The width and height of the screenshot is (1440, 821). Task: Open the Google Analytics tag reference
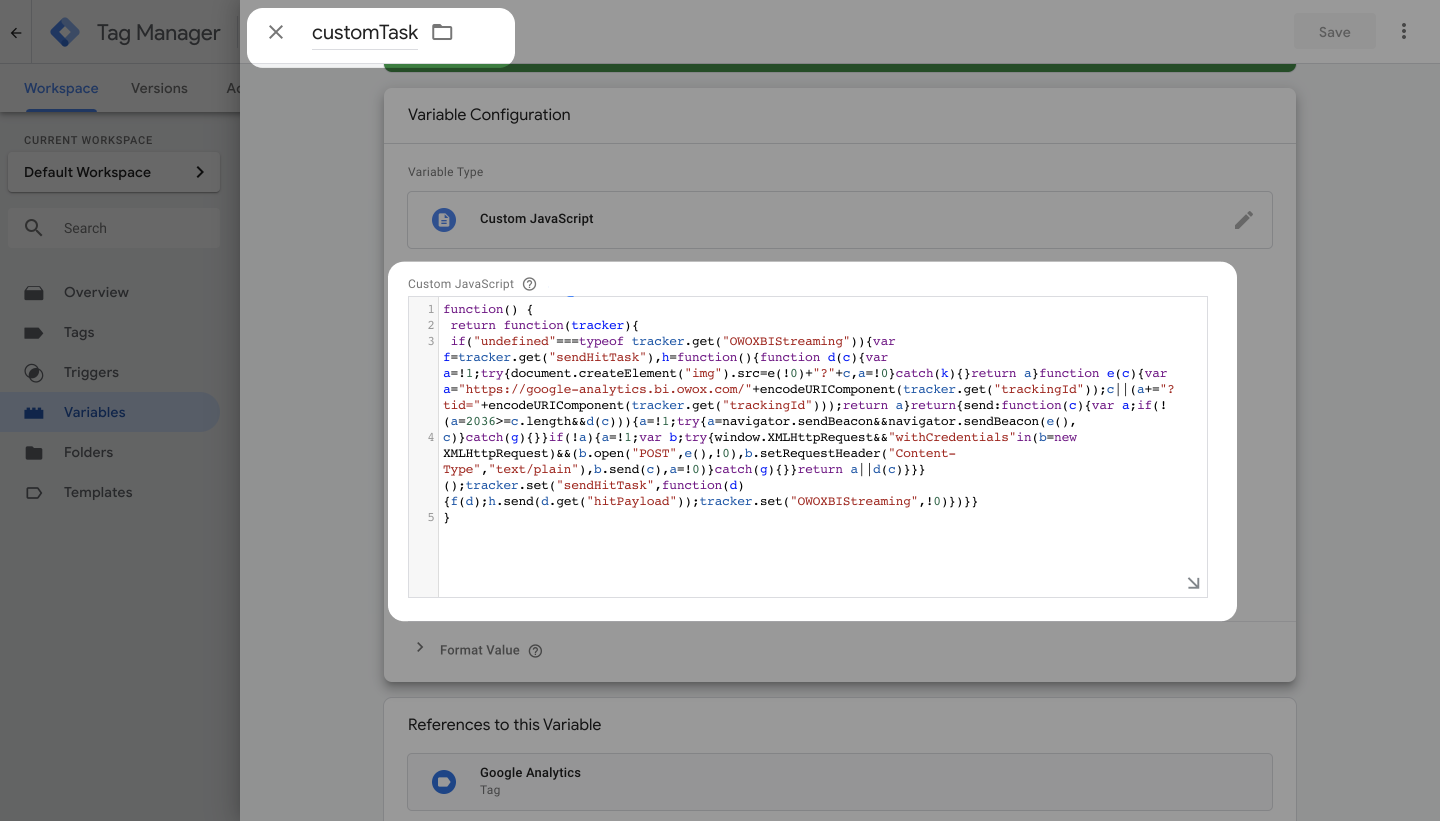840,782
